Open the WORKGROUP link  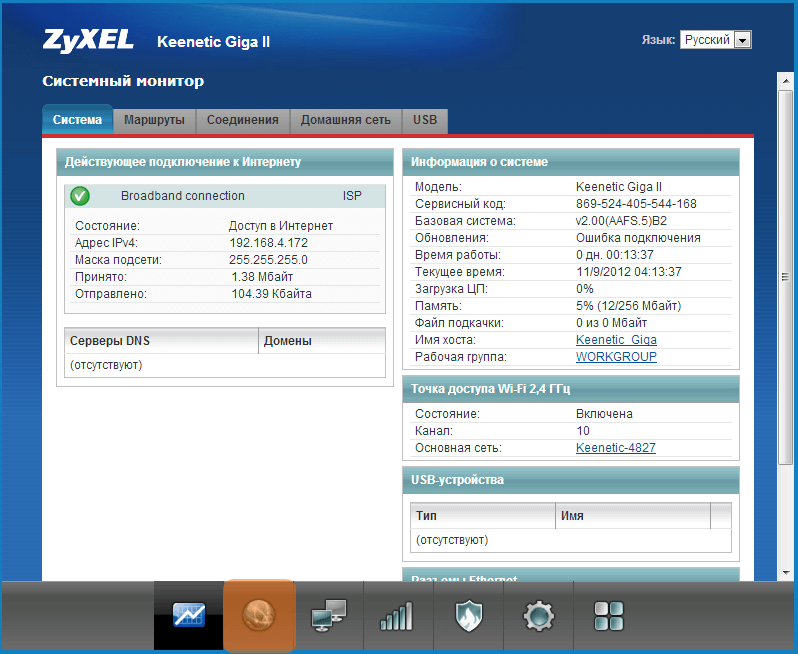[616, 357]
